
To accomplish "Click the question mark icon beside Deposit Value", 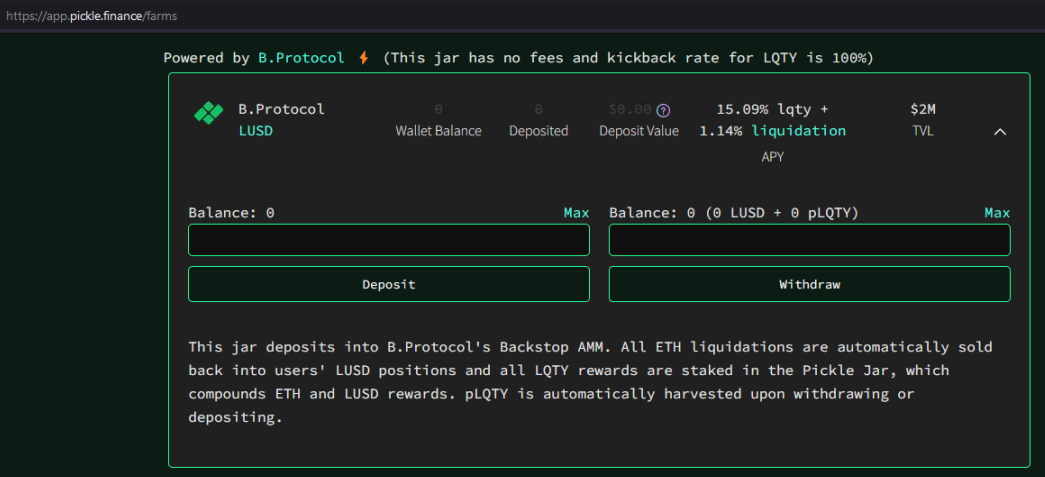I will click(662, 110).
